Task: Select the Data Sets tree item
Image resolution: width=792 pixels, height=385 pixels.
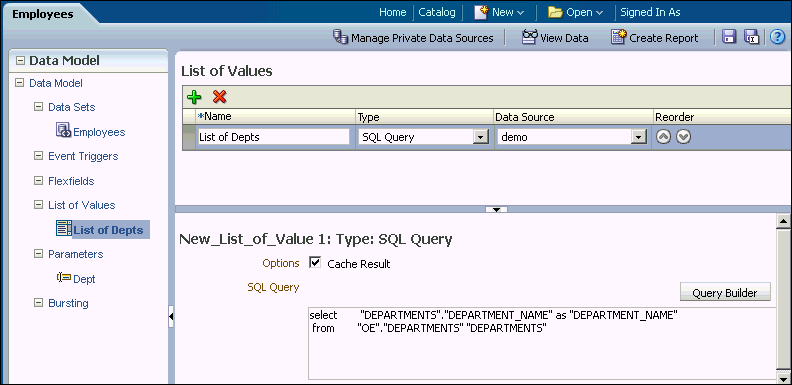Action: 72,107
